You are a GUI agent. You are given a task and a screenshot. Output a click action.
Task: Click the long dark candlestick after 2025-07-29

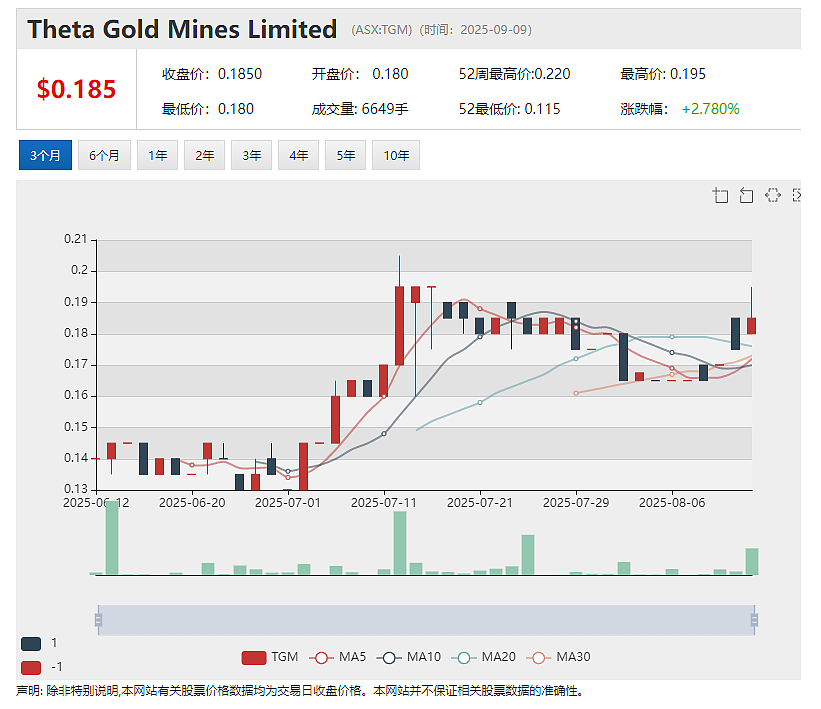623,357
